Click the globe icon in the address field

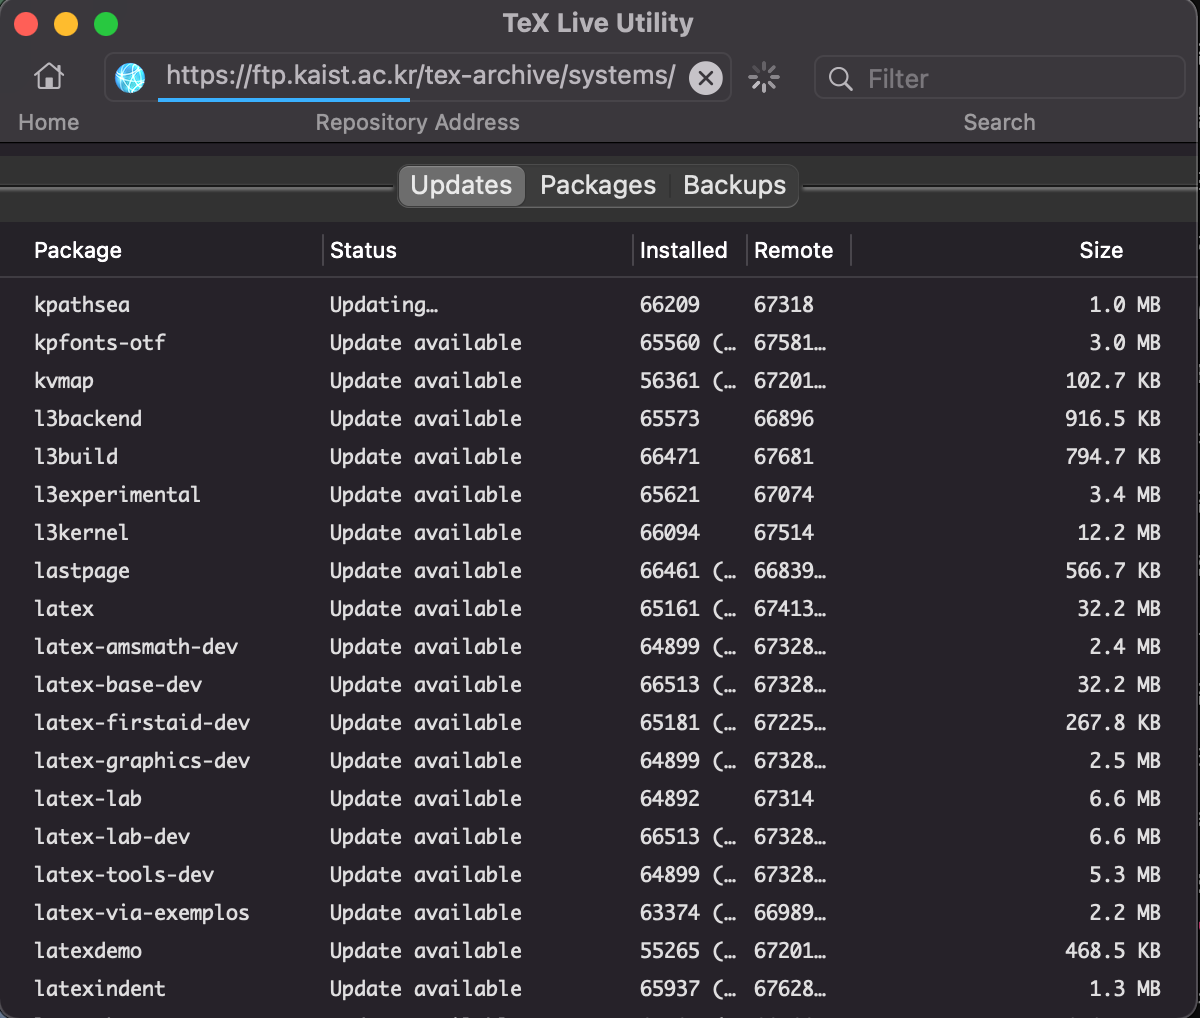point(131,77)
